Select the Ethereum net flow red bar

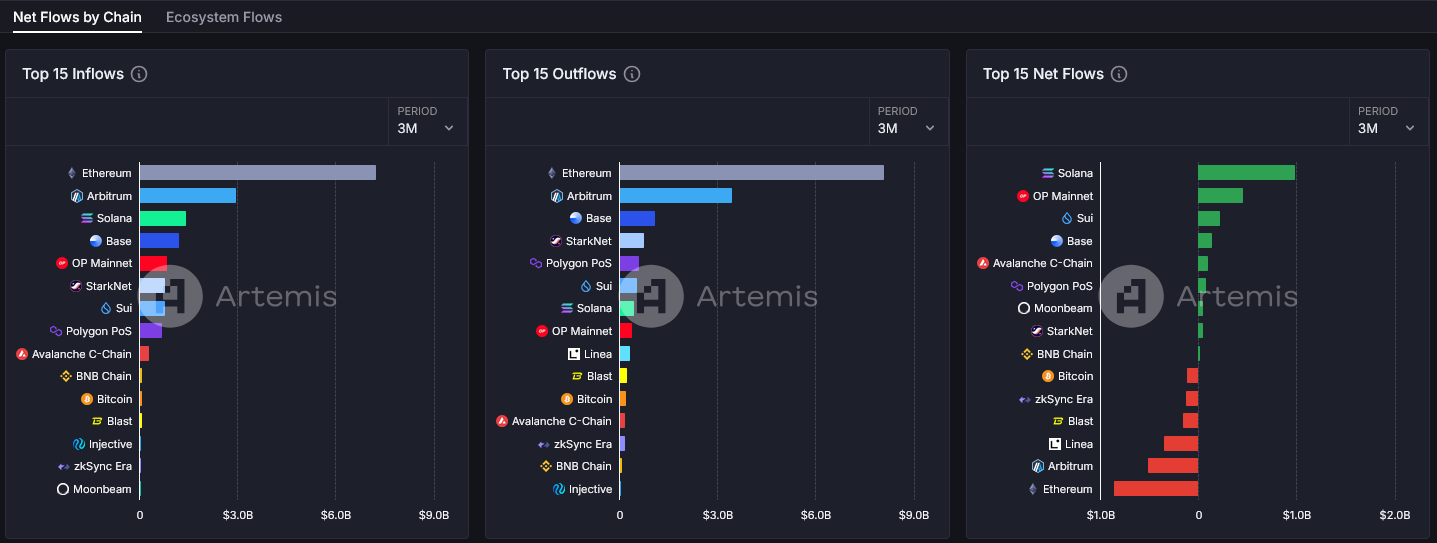(x=1156, y=489)
